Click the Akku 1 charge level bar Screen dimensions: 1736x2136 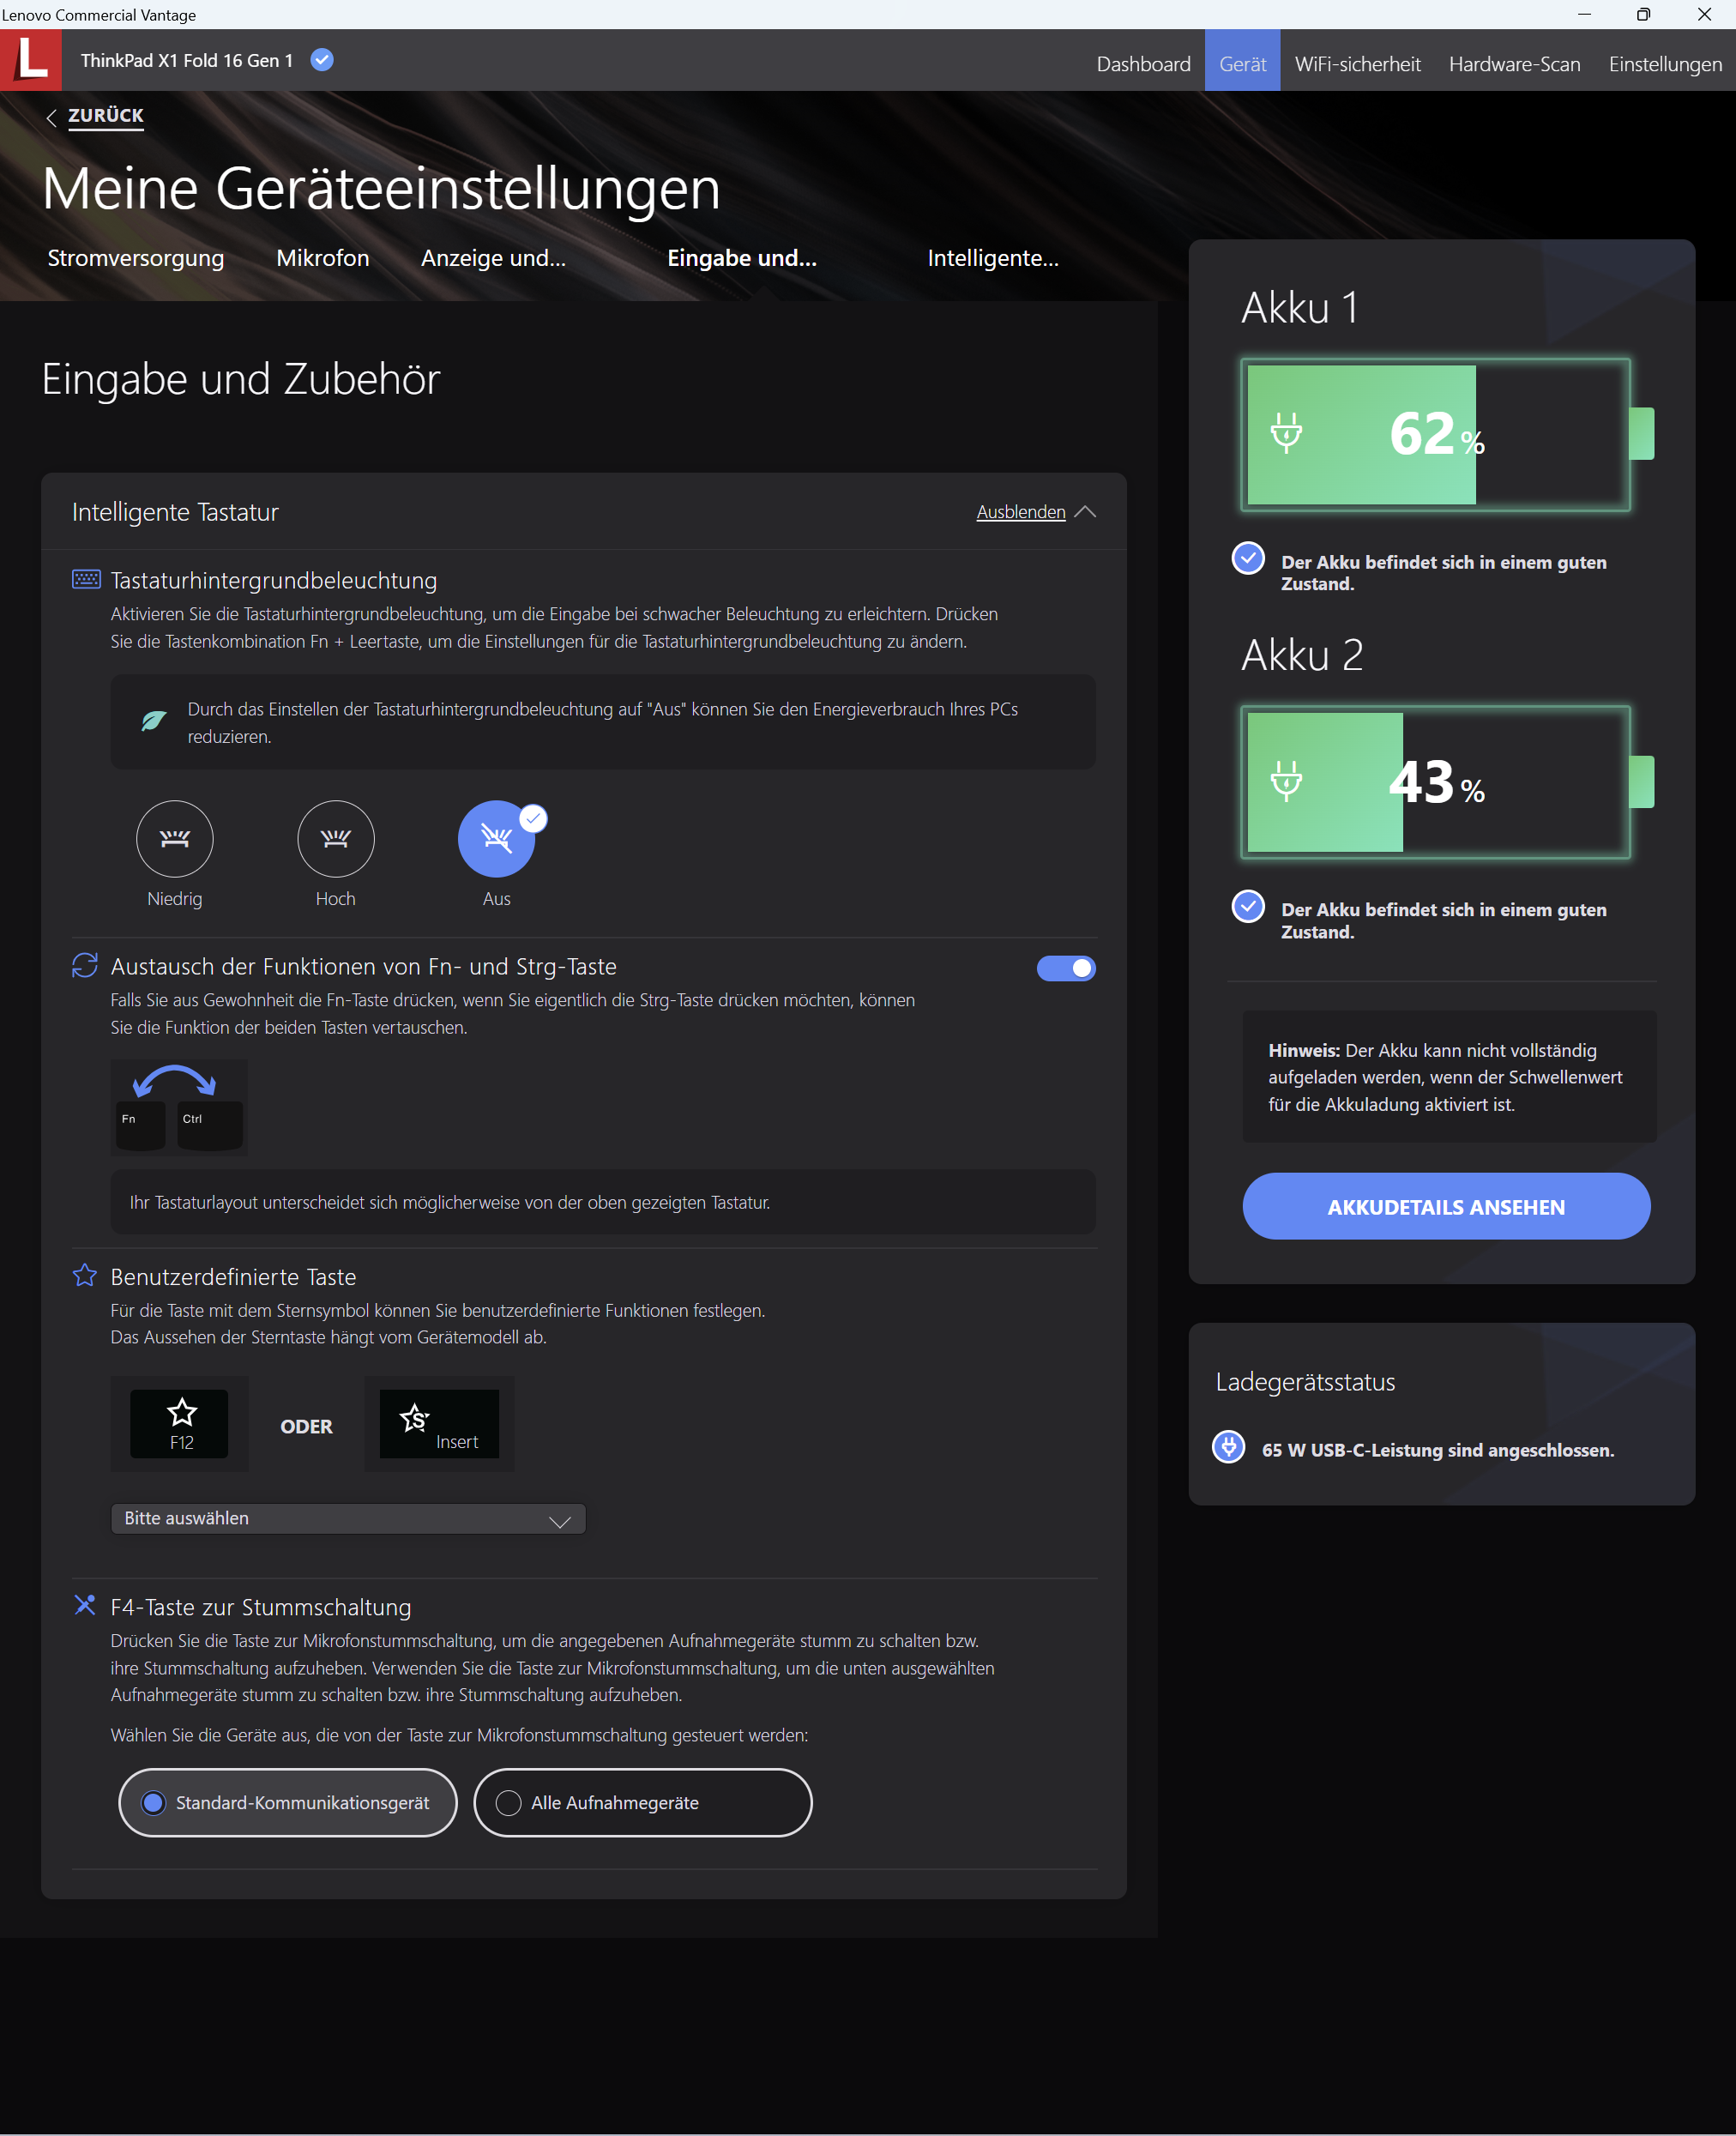[1435, 434]
